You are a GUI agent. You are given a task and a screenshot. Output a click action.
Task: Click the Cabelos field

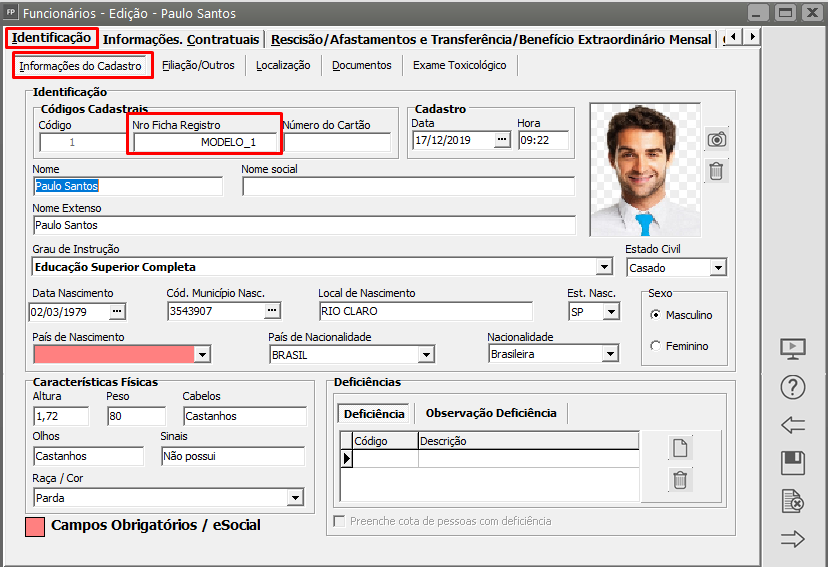[x=245, y=416]
